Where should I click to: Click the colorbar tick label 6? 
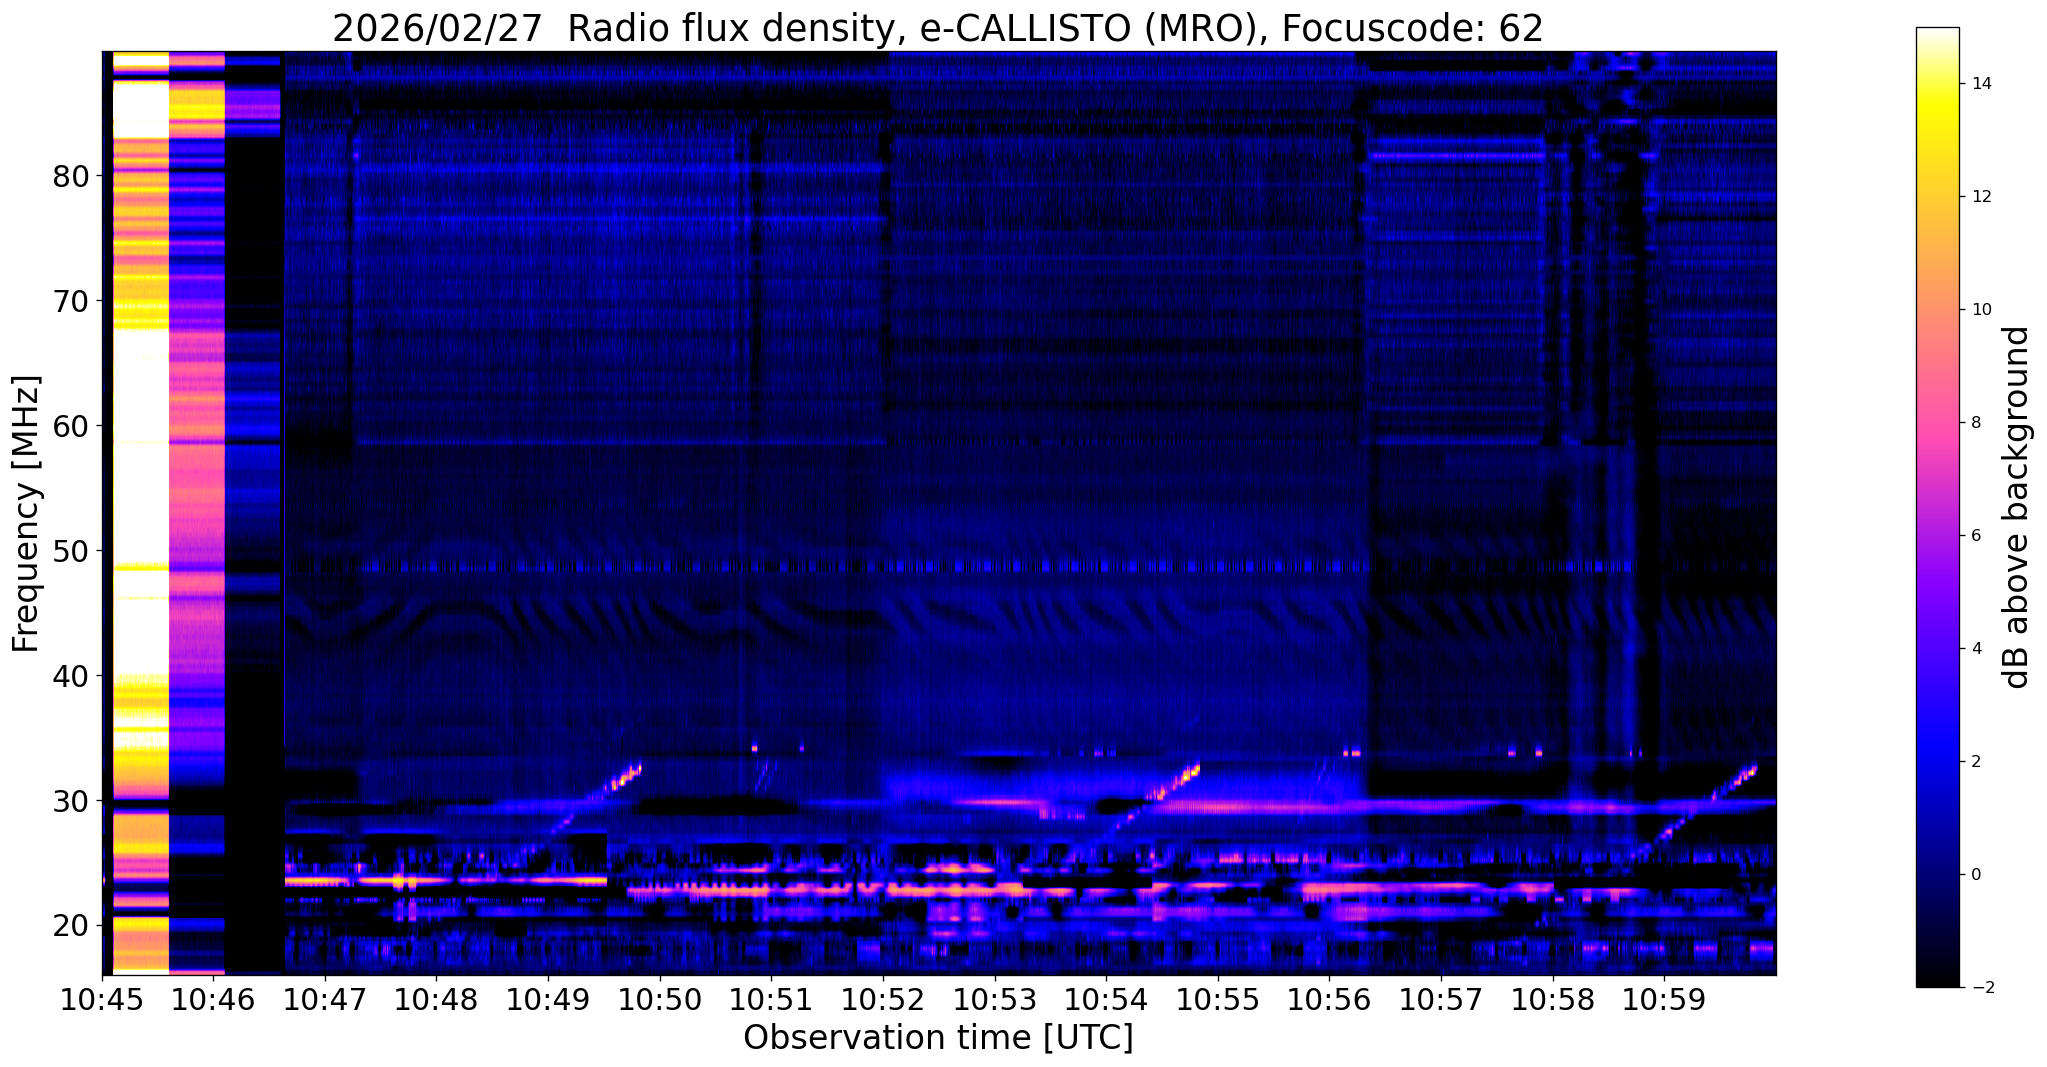coord(1974,536)
